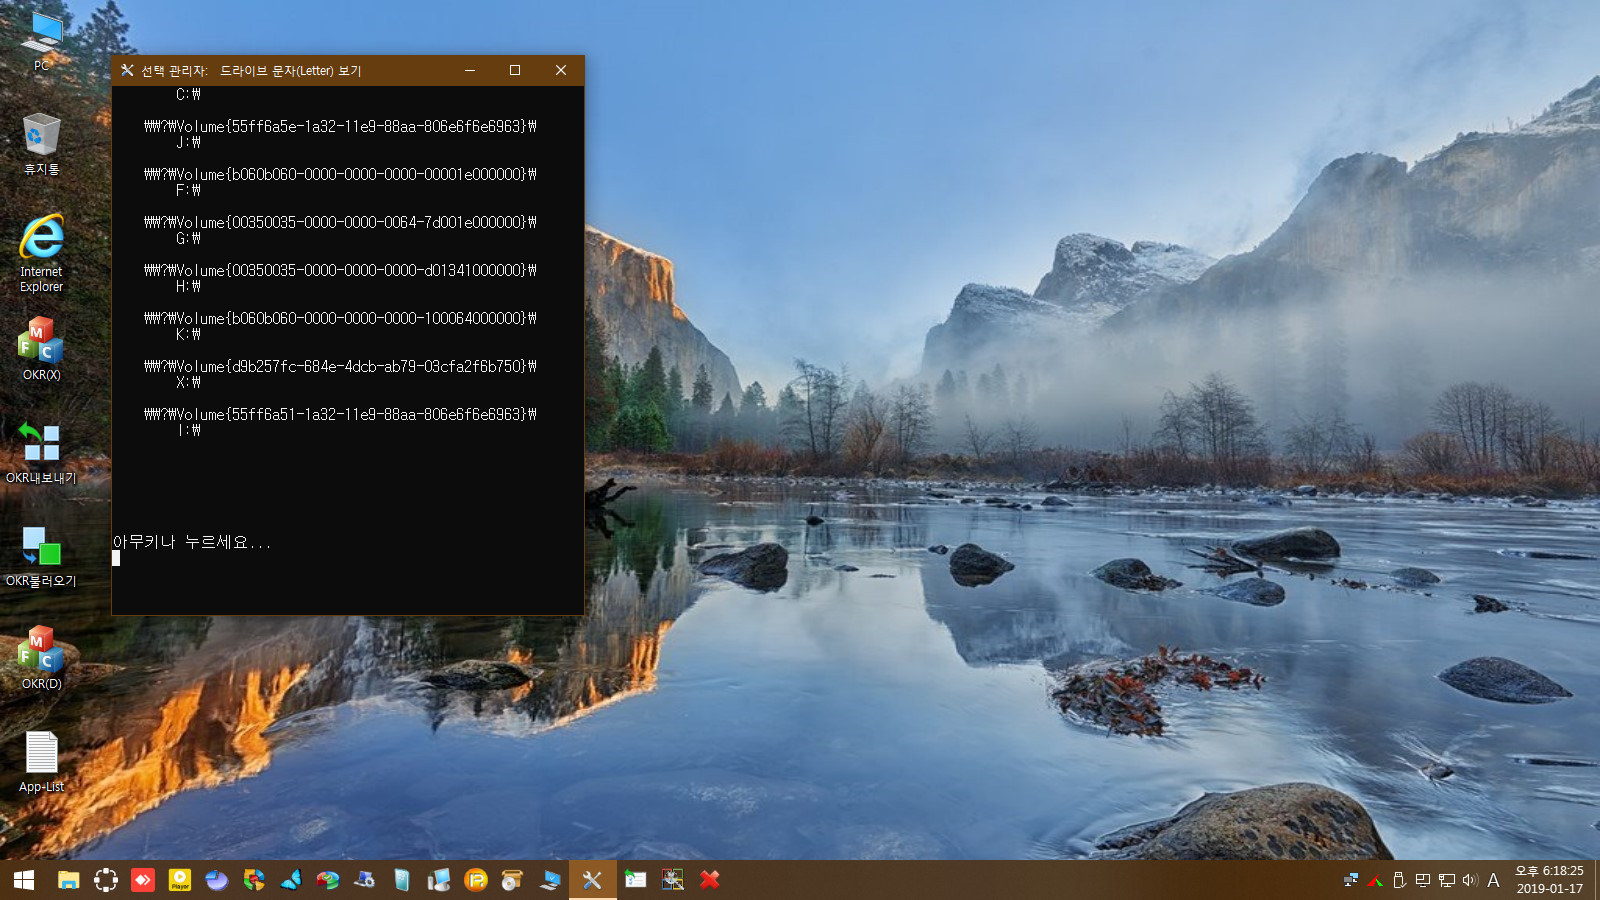Open the computer tower and monitor icon in taskbar
1600x900 pixels.
[439, 880]
